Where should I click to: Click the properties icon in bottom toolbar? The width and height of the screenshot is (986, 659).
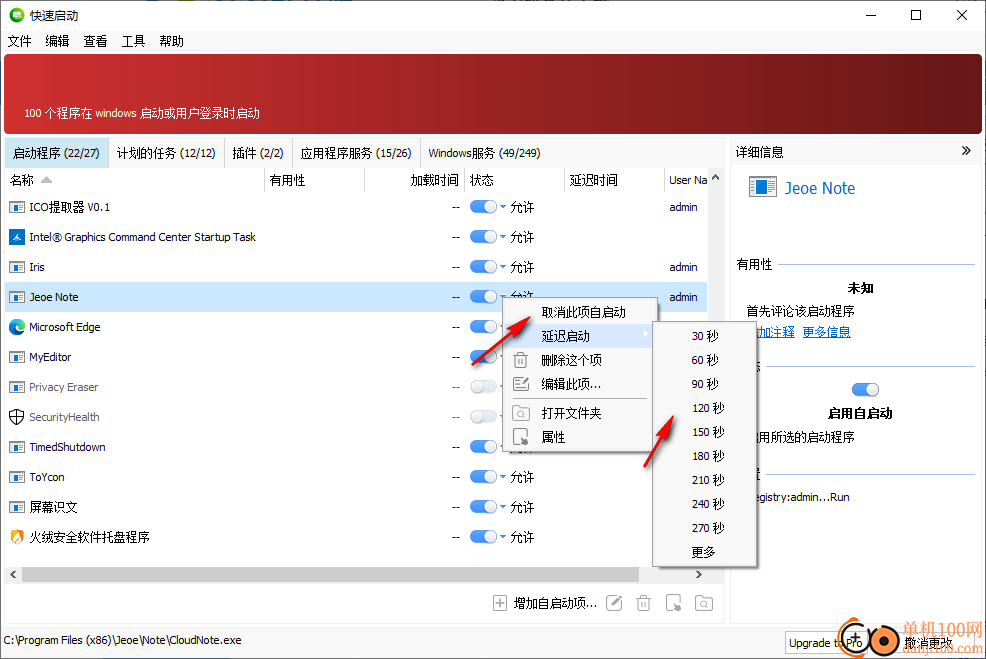(673, 604)
